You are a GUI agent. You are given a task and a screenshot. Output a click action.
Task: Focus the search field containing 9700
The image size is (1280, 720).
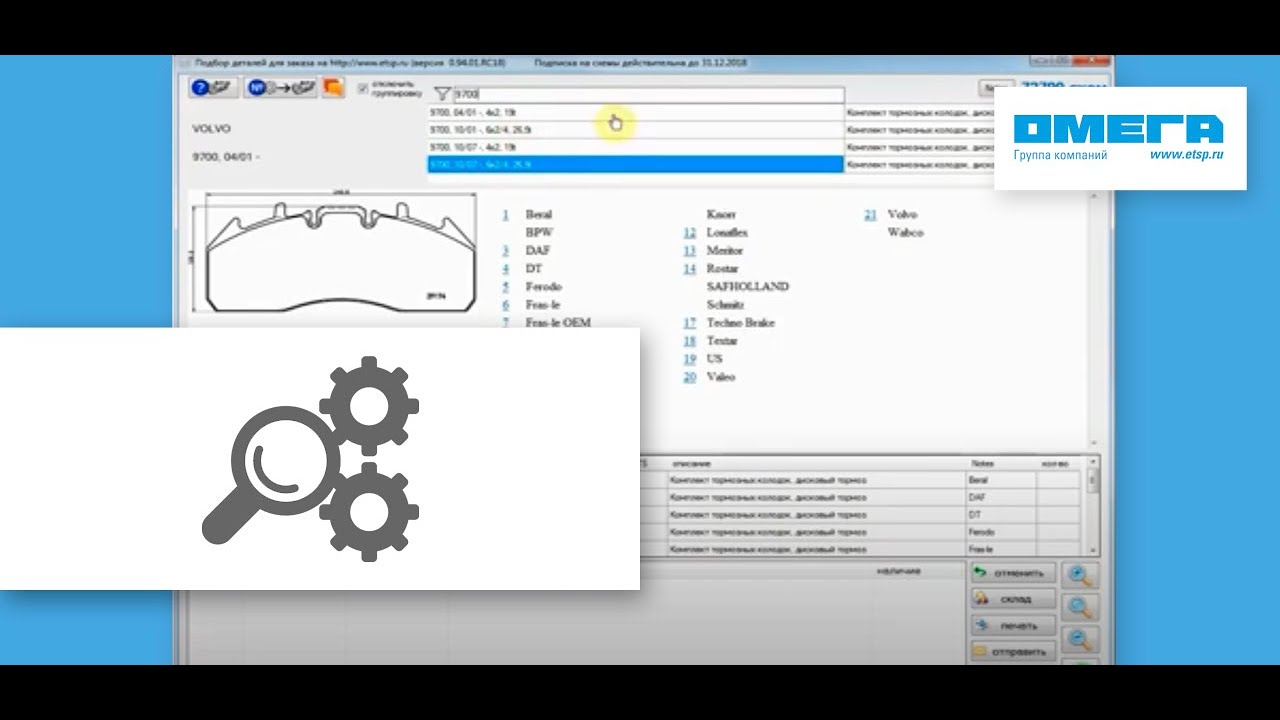pos(648,94)
